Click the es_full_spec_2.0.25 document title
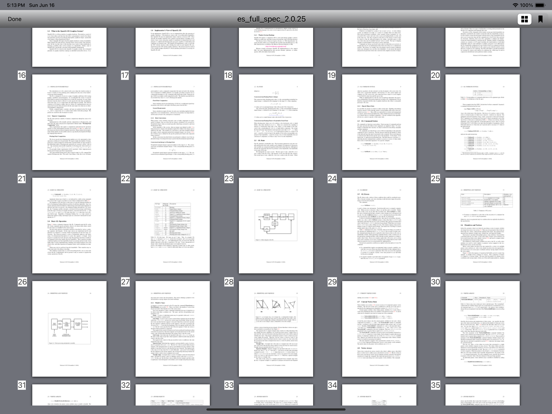 tap(271, 19)
